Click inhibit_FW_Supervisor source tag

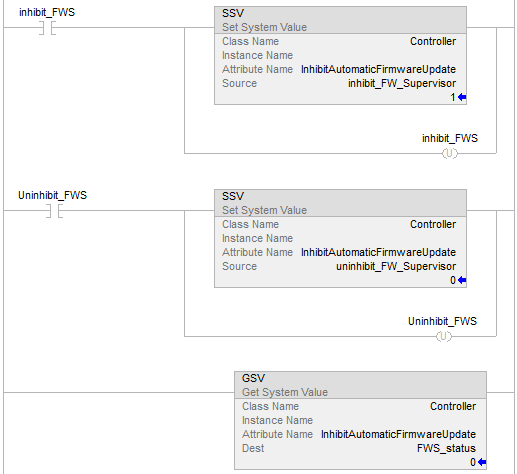coord(402,83)
